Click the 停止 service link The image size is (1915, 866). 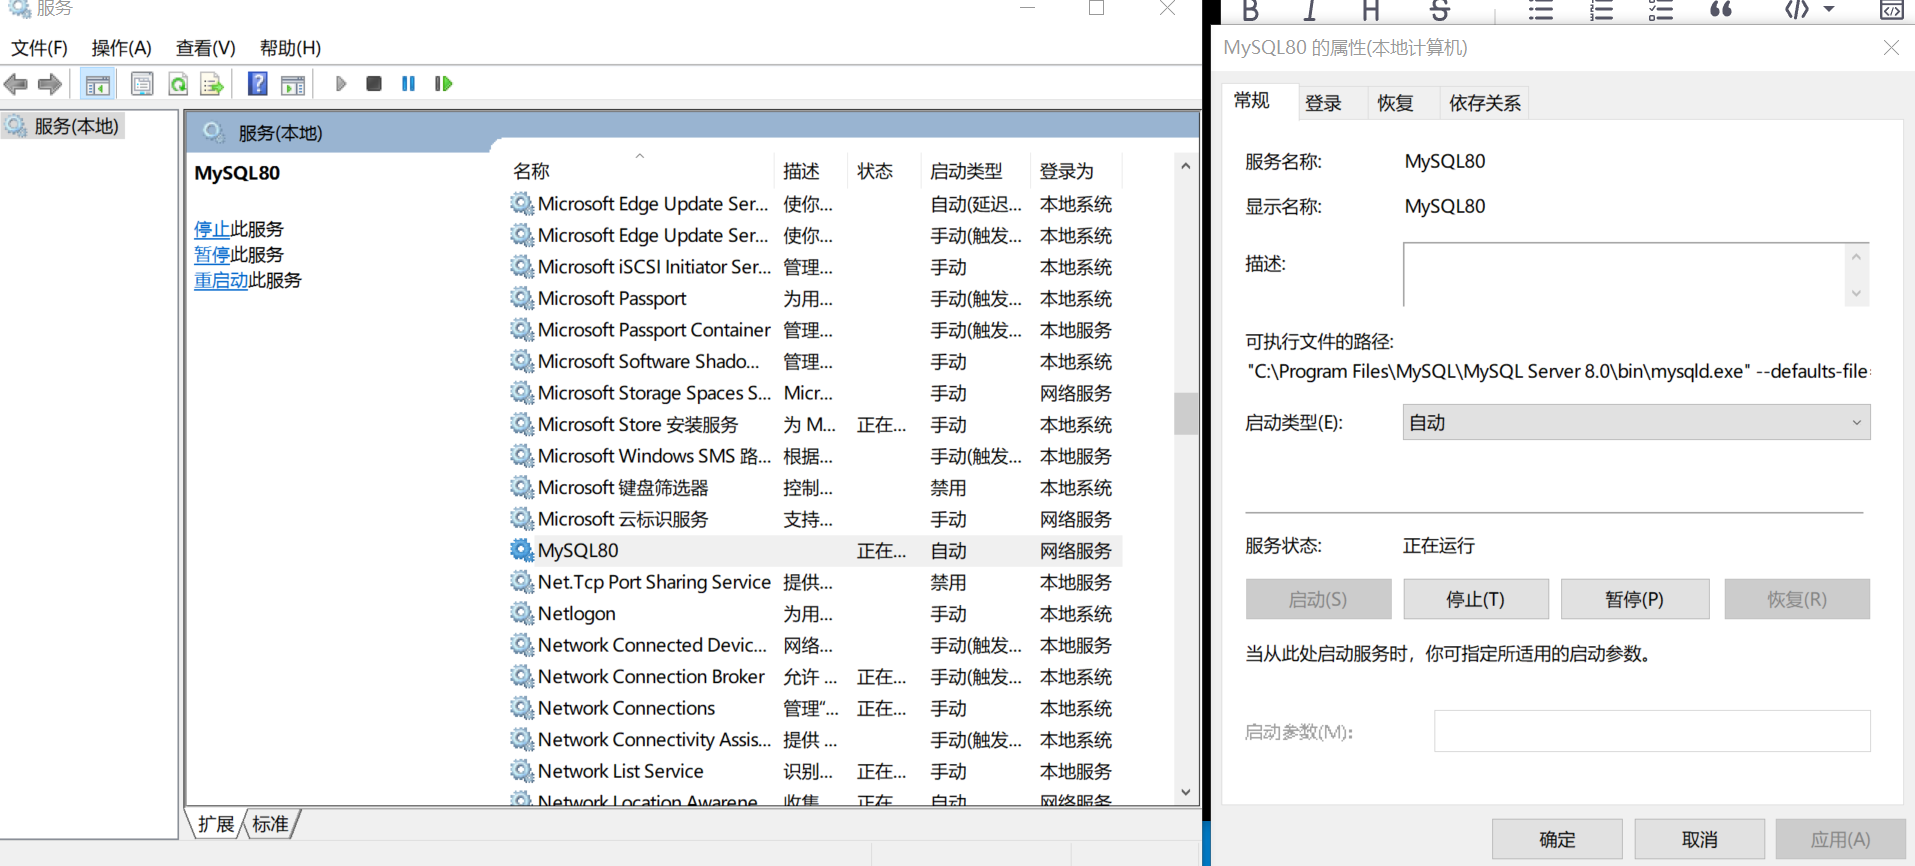click(x=212, y=229)
